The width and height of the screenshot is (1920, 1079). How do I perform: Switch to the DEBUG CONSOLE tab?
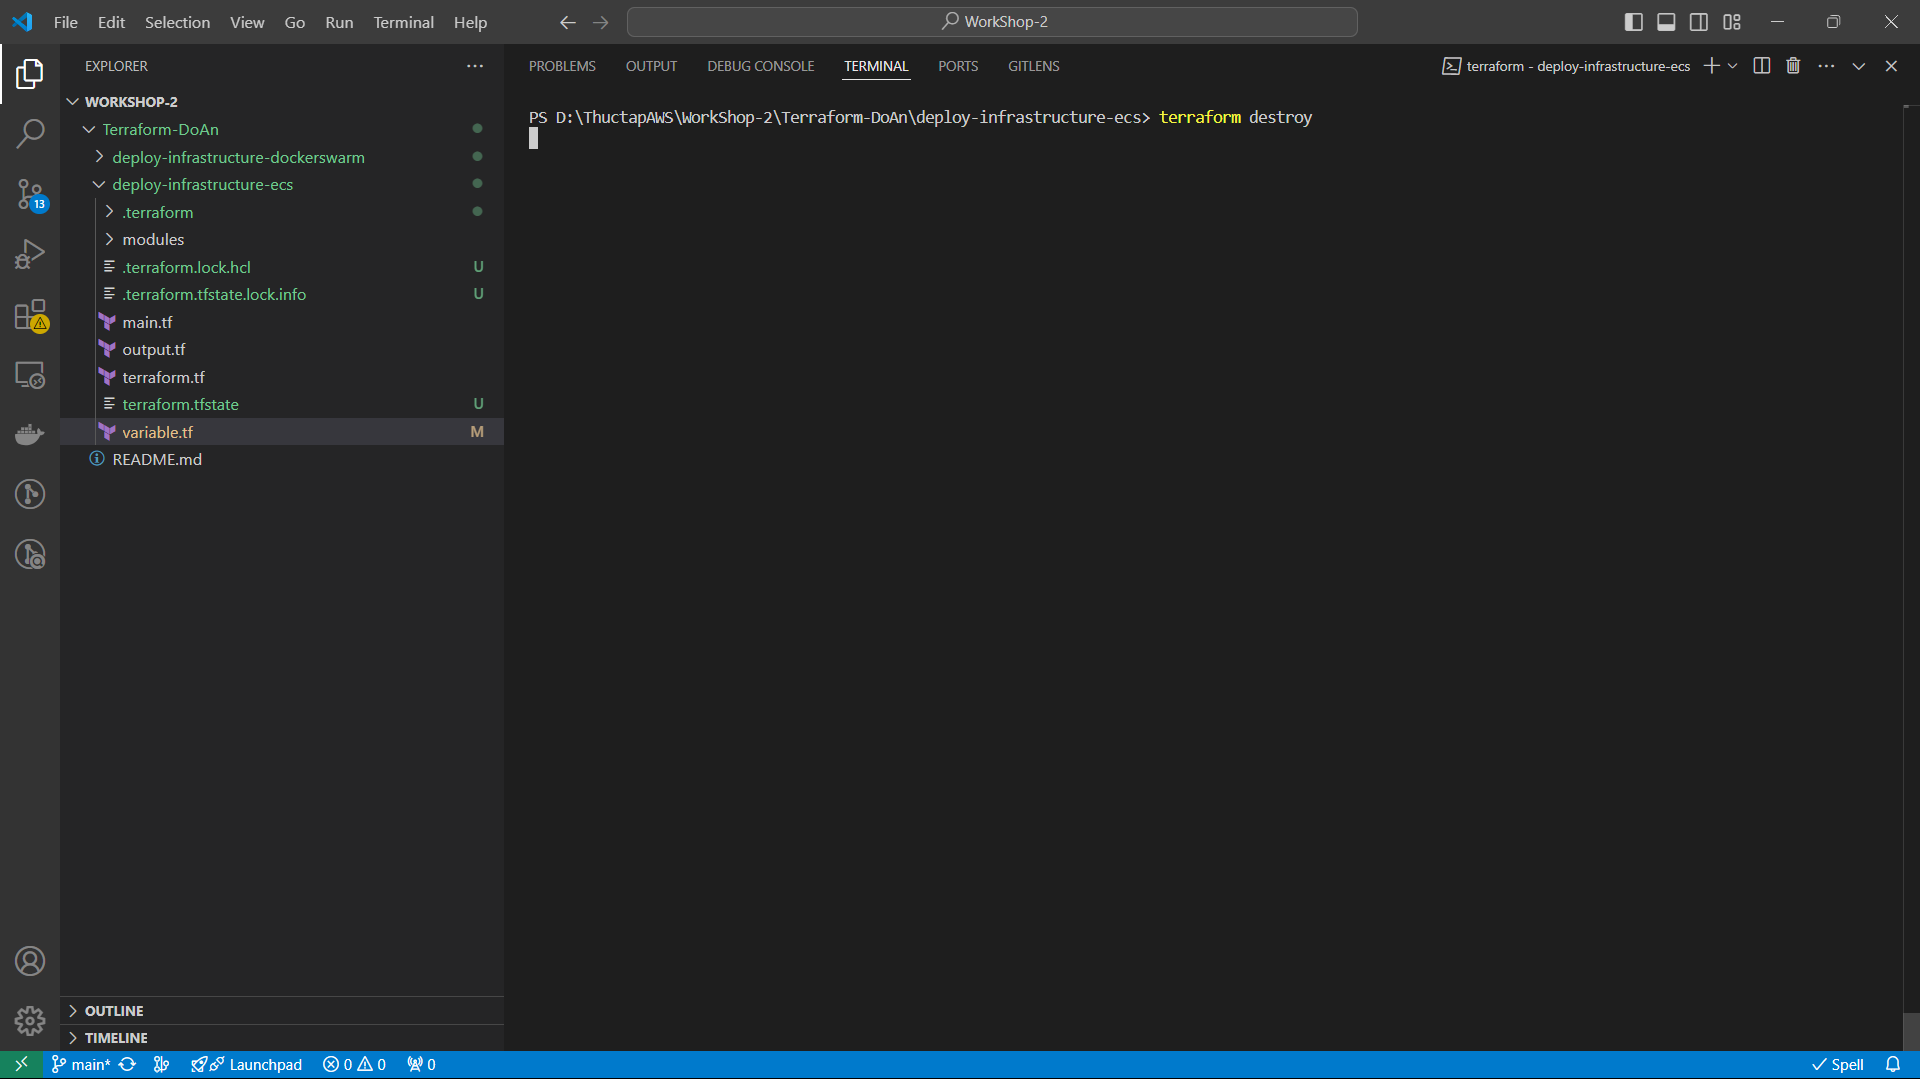(760, 66)
